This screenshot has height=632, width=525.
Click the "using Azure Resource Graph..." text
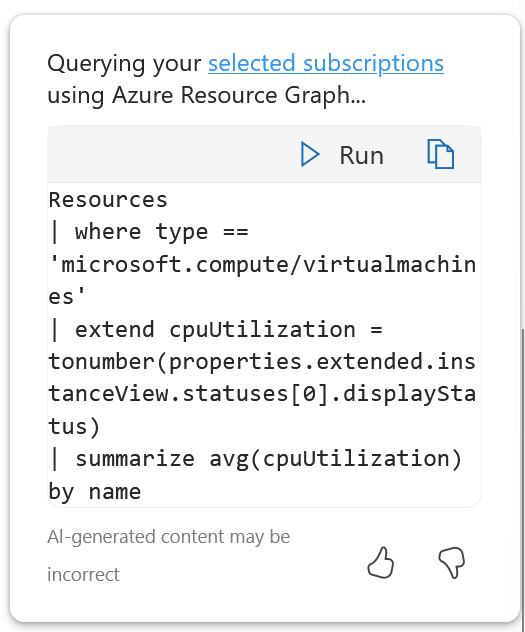coord(207,96)
